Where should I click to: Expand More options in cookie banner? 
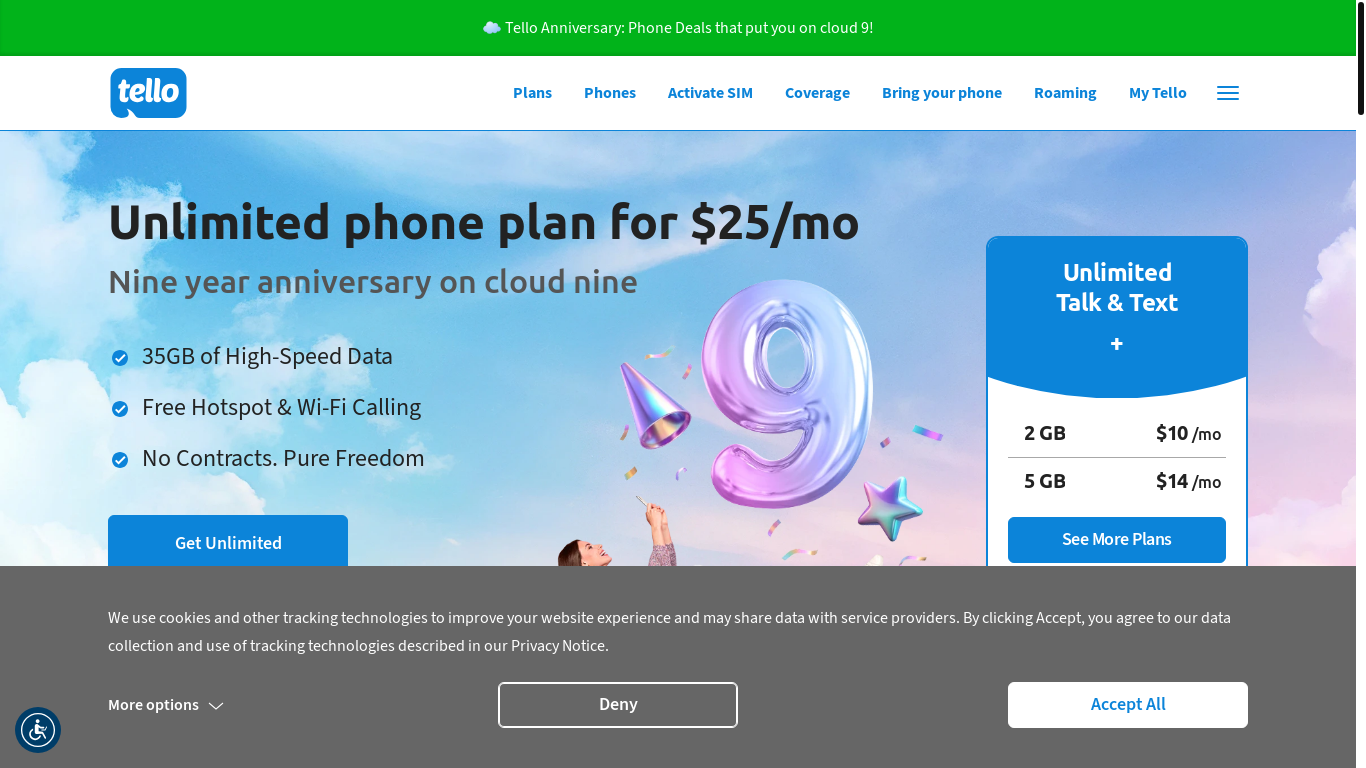[x=166, y=705]
